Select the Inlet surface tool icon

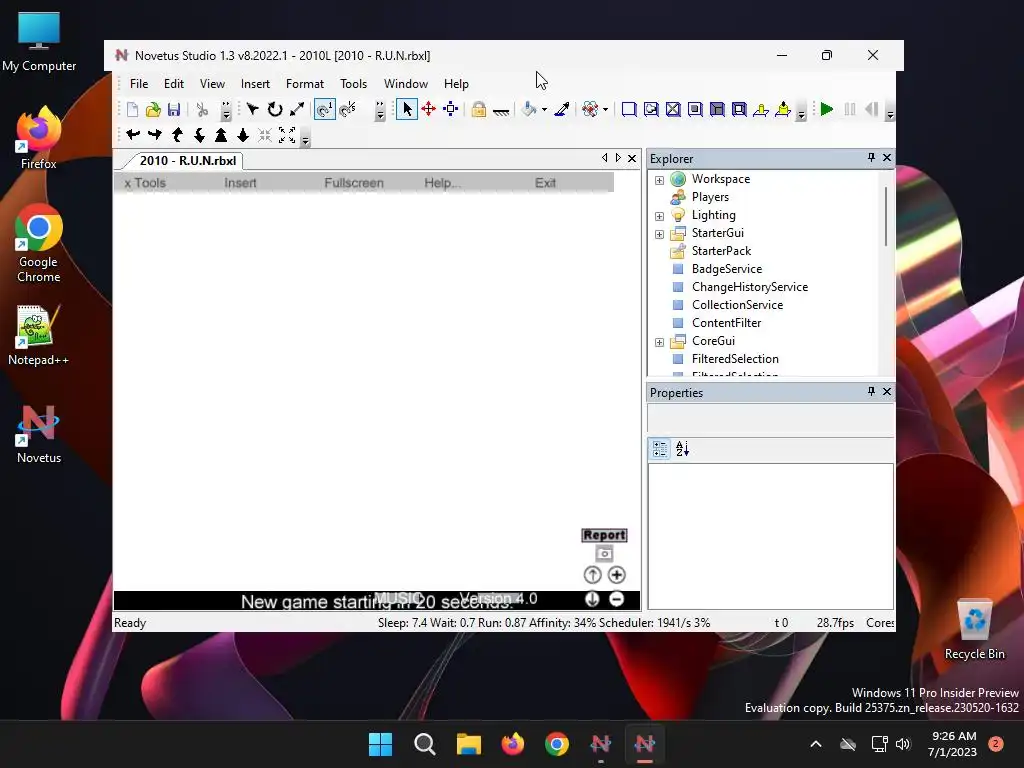[x=717, y=110]
